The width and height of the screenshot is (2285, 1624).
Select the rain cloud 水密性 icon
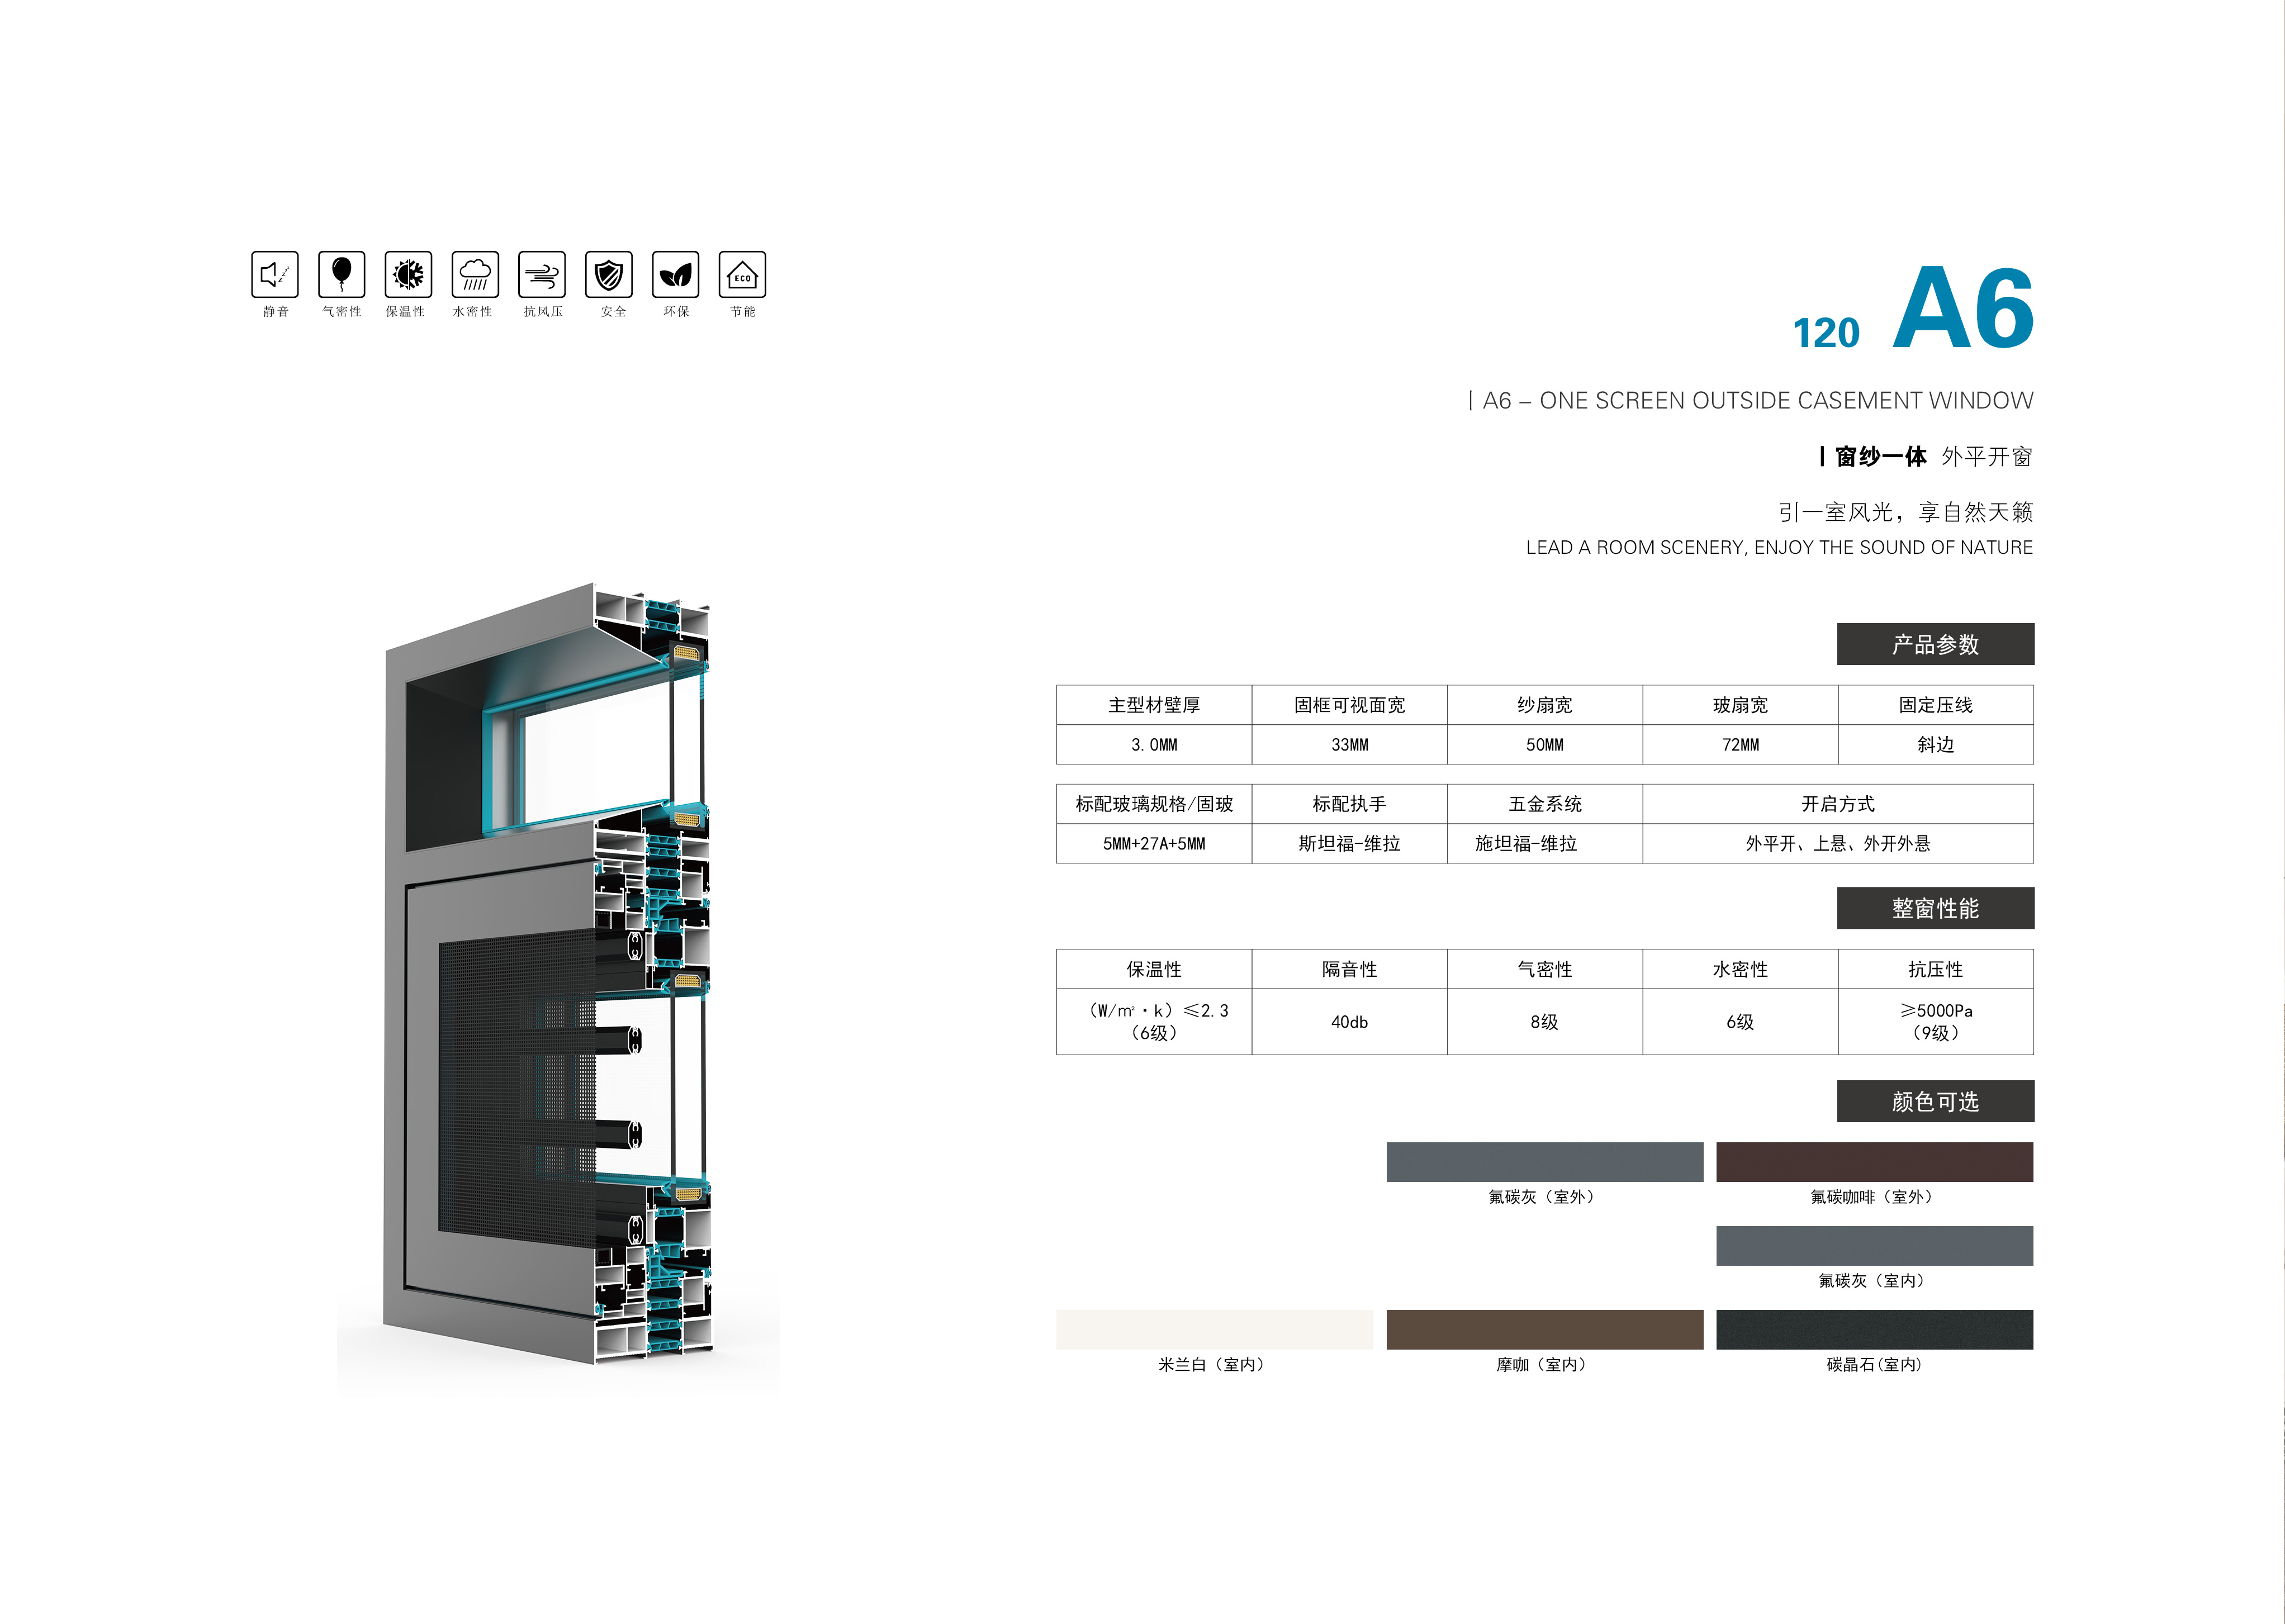(x=475, y=274)
